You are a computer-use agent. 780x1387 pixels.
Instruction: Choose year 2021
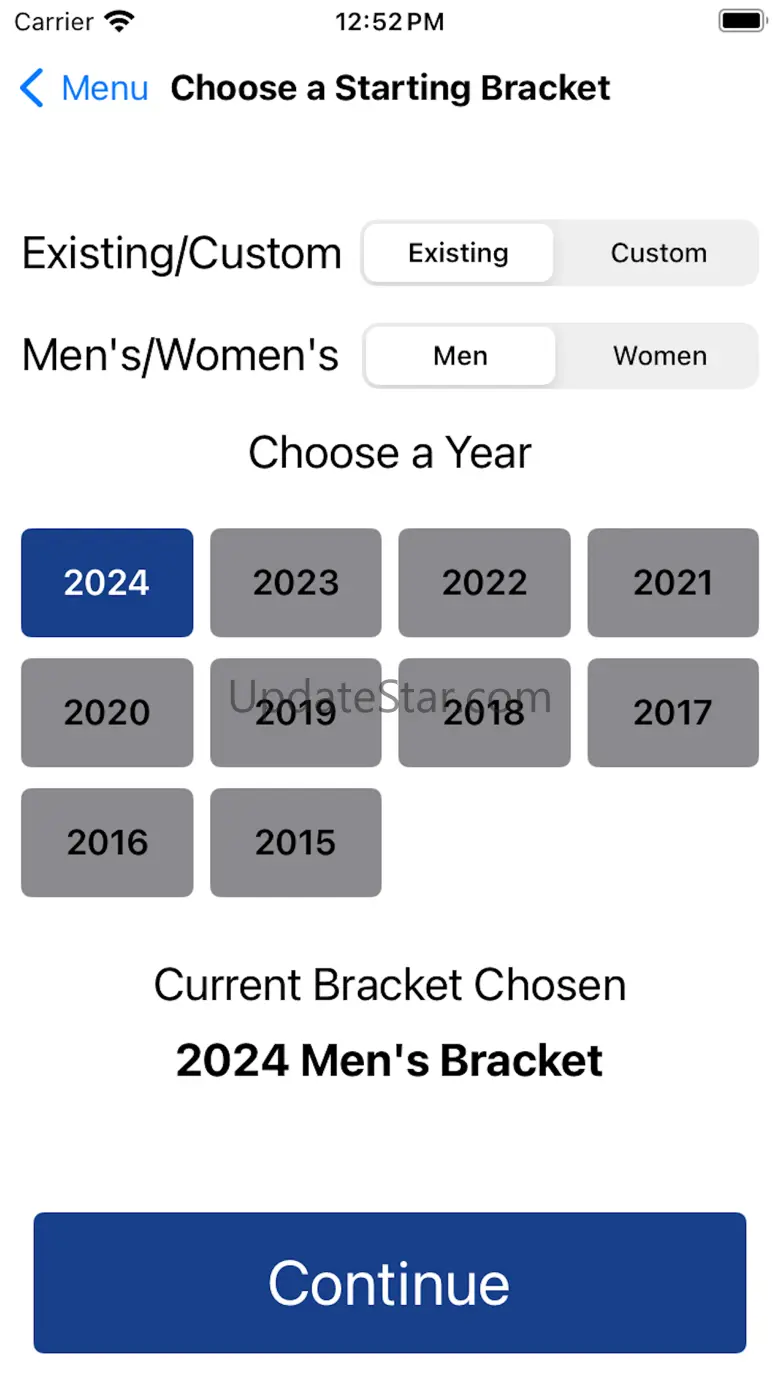coord(673,583)
